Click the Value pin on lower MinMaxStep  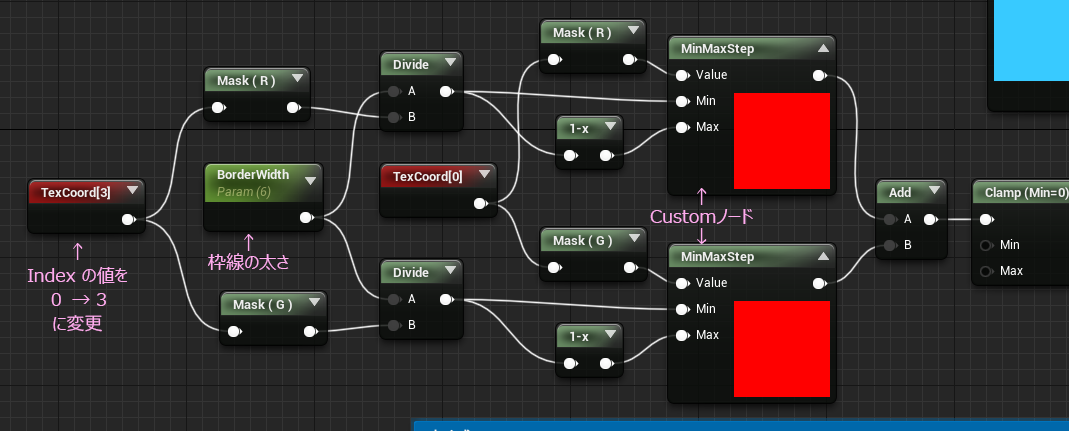click(682, 283)
